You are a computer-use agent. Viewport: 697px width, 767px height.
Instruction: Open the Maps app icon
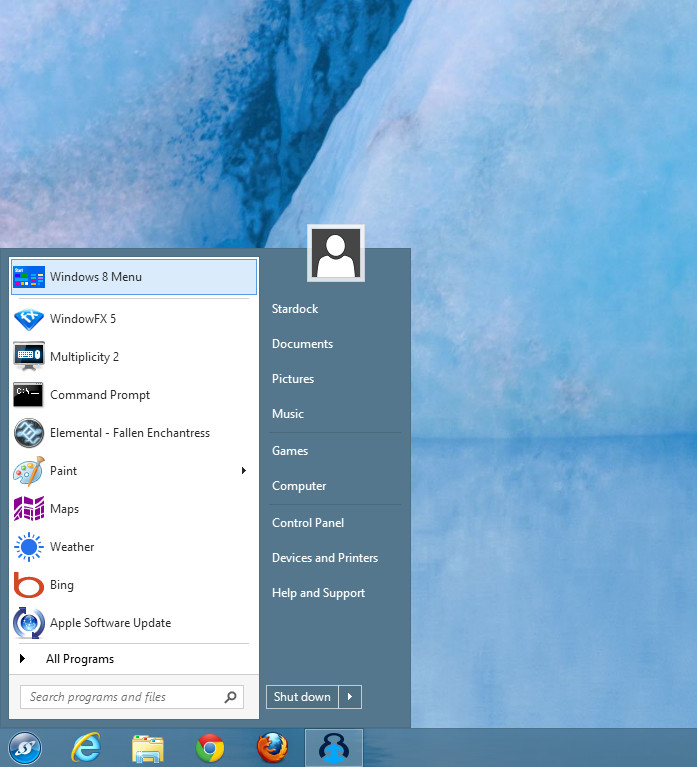29,509
